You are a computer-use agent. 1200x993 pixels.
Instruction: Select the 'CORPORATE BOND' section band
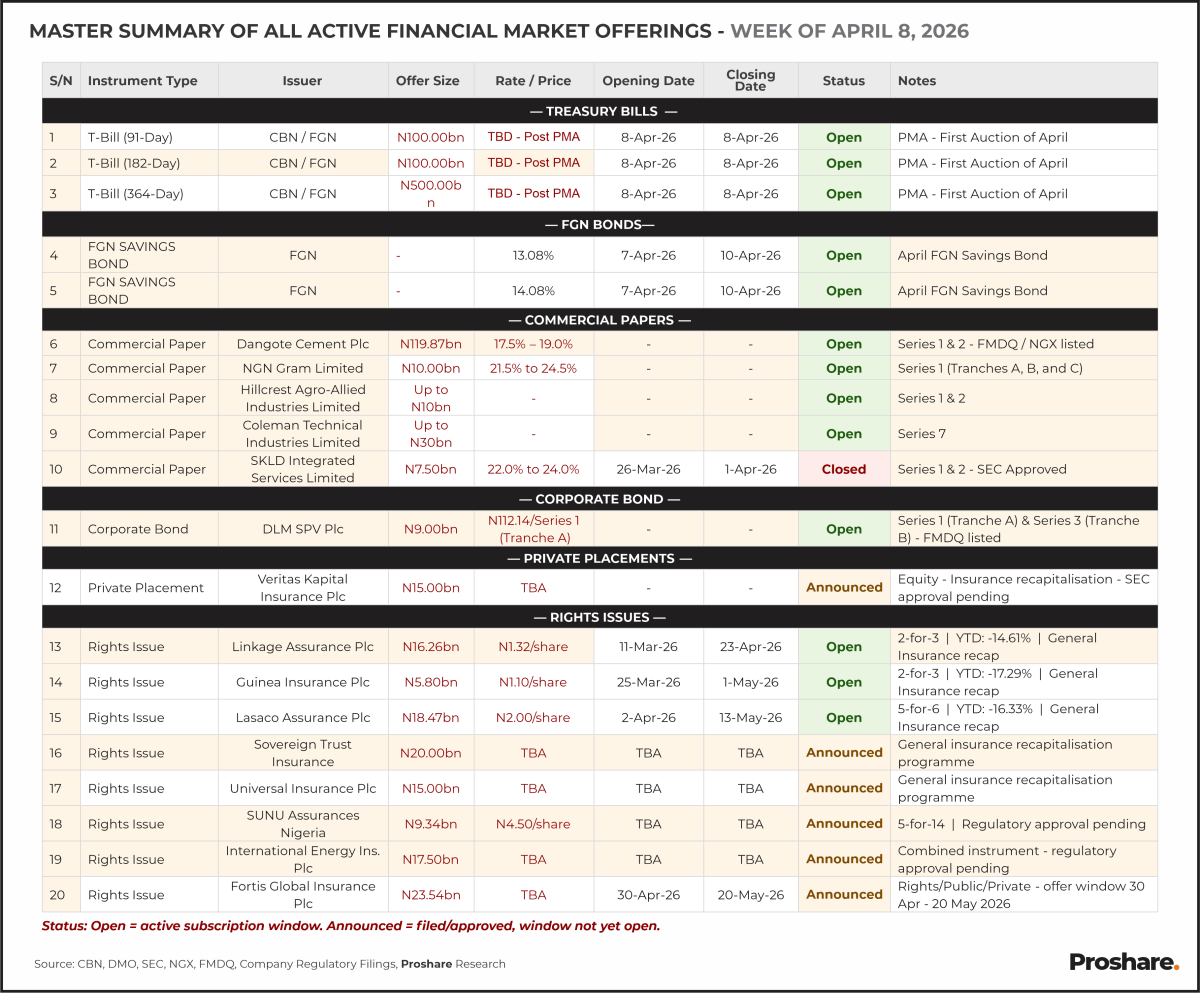pyautogui.click(x=600, y=498)
